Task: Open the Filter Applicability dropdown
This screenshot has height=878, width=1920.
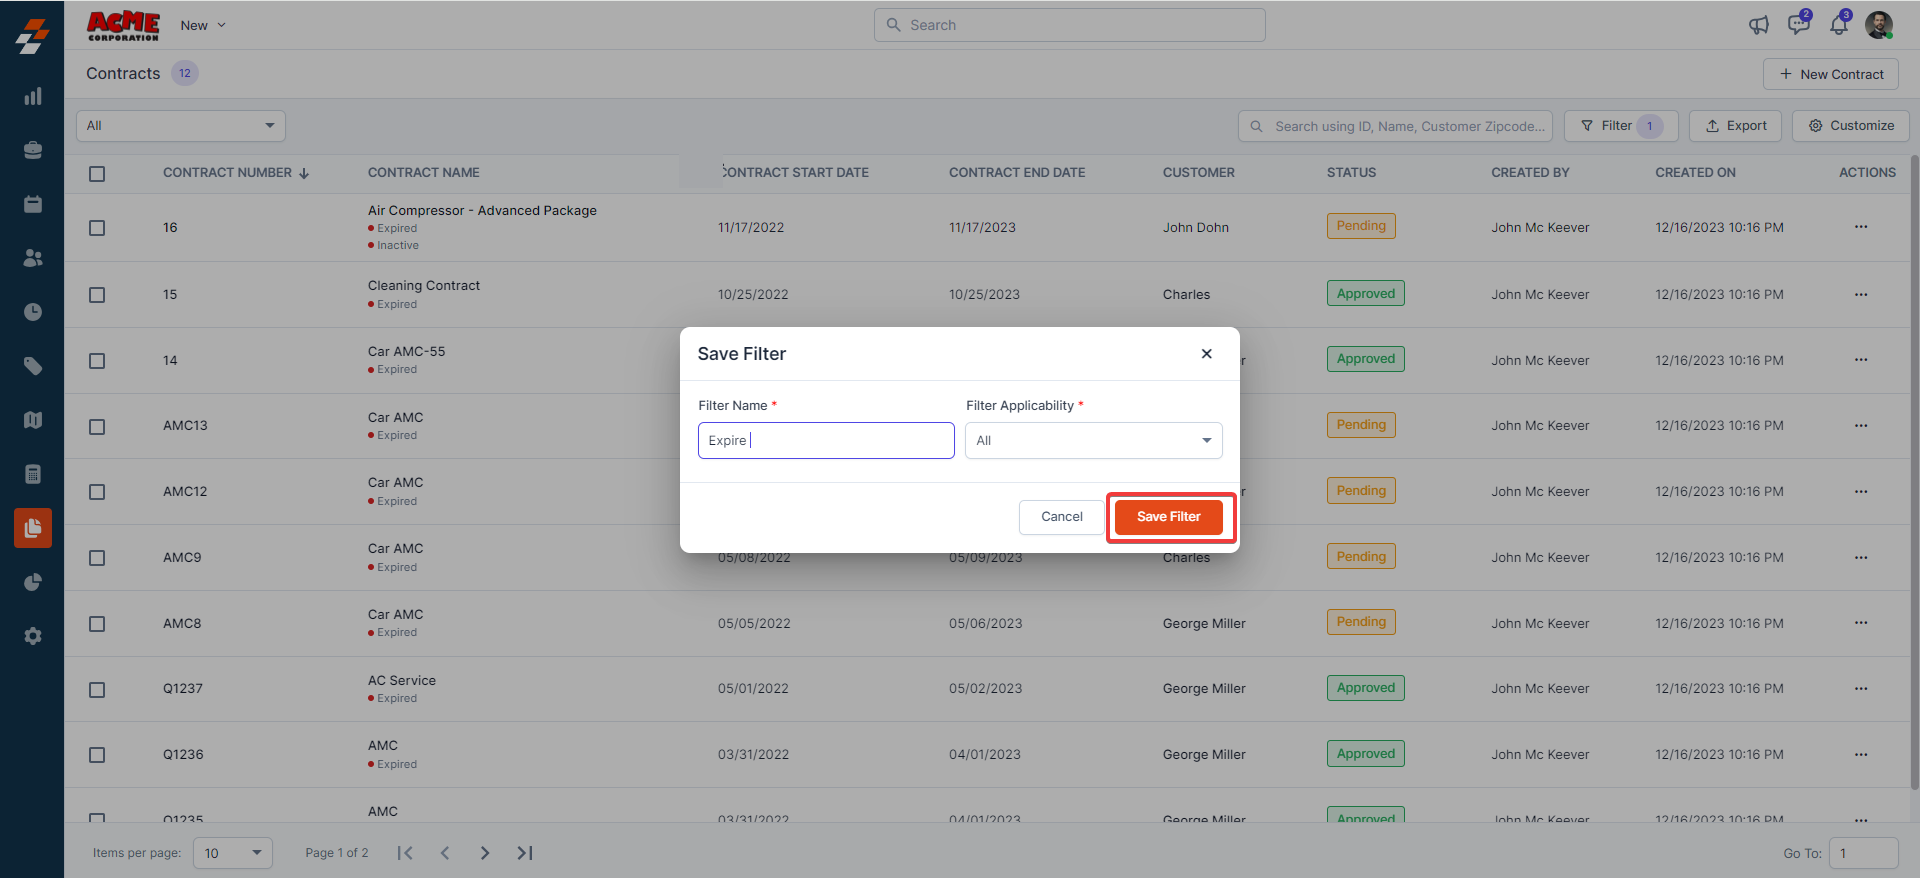Action: pyautogui.click(x=1093, y=441)
